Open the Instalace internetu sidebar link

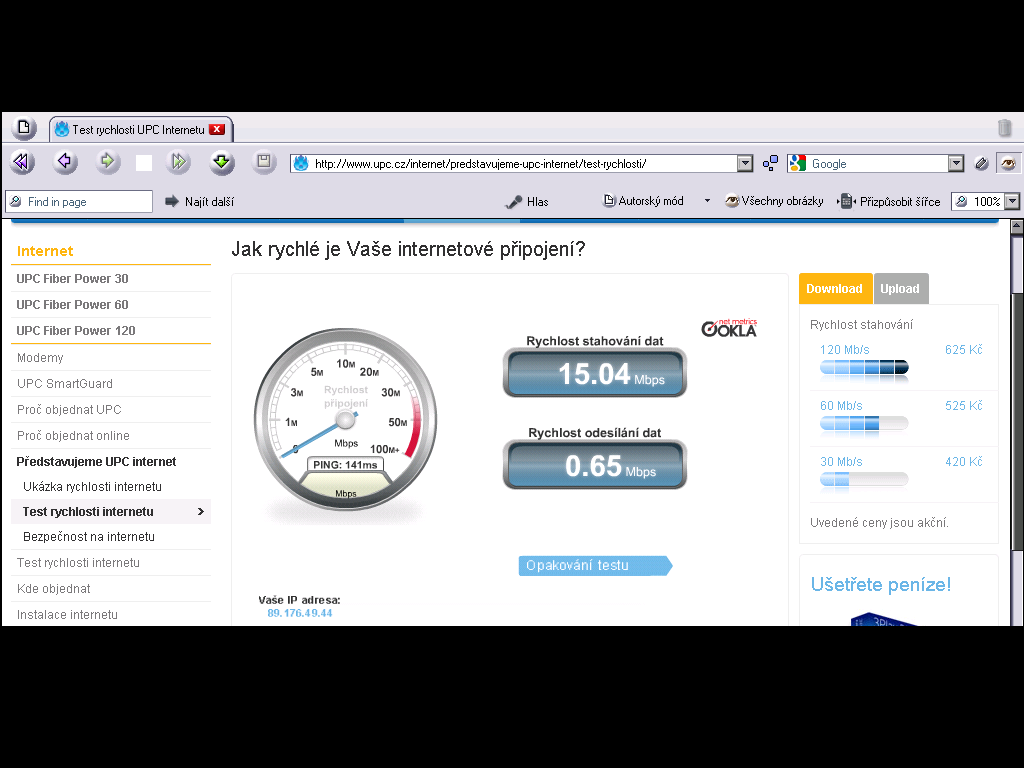(x=67, y=615)
